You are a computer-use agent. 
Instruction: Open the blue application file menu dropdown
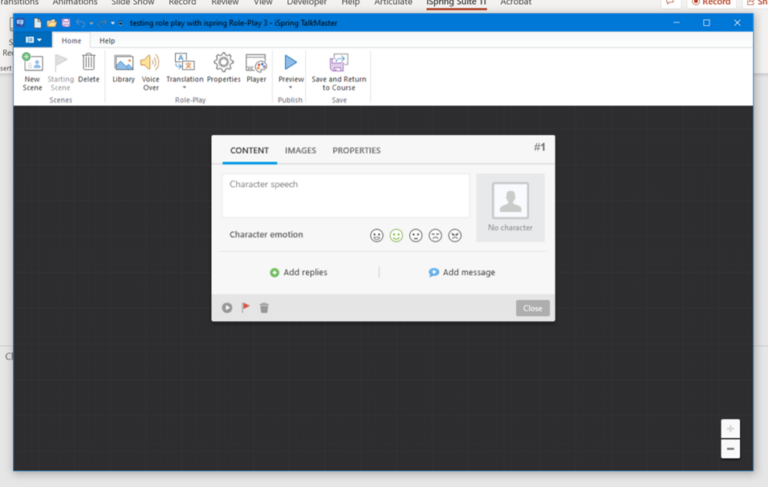click(32, 40)
